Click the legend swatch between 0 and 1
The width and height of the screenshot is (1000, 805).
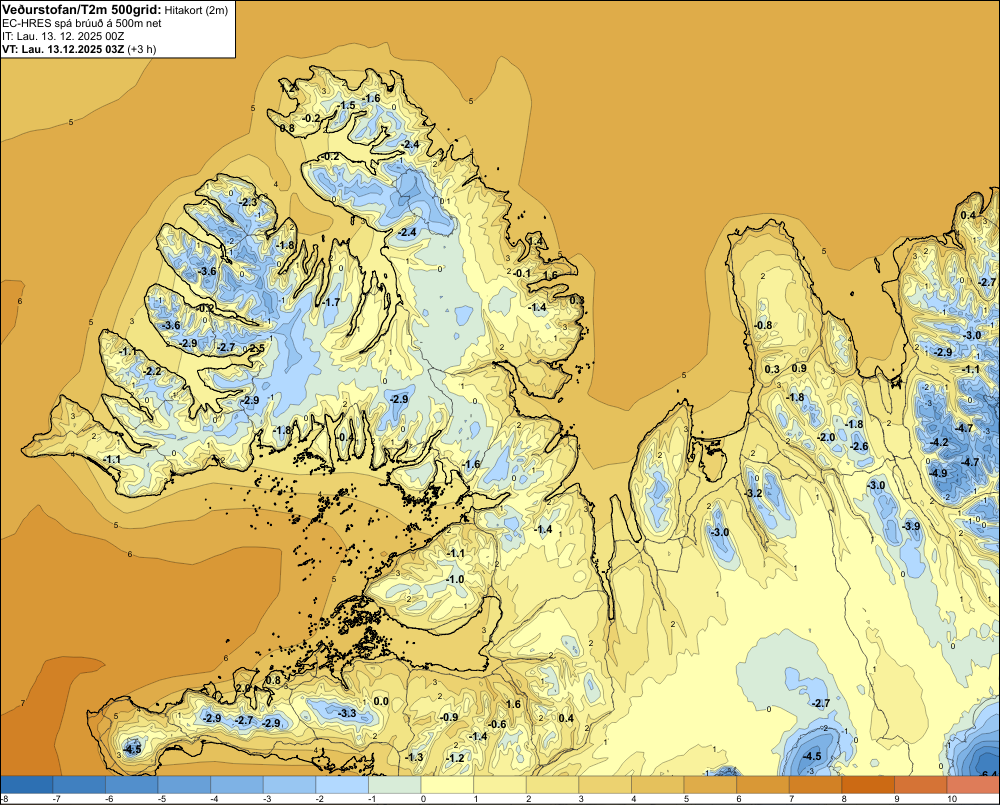pos(447,785)
